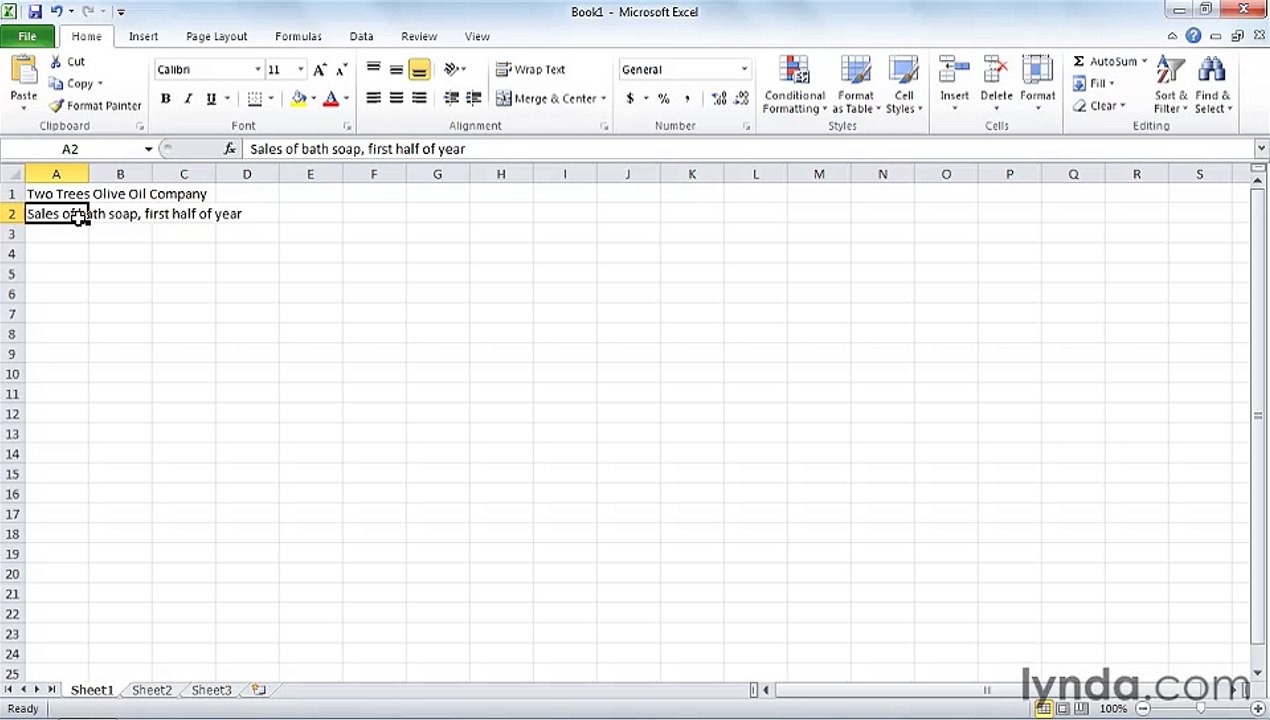The height and width of the screenshot is (720, 1270).
Task: Decrease font size with Shrink Font
Action: (342, 70)
